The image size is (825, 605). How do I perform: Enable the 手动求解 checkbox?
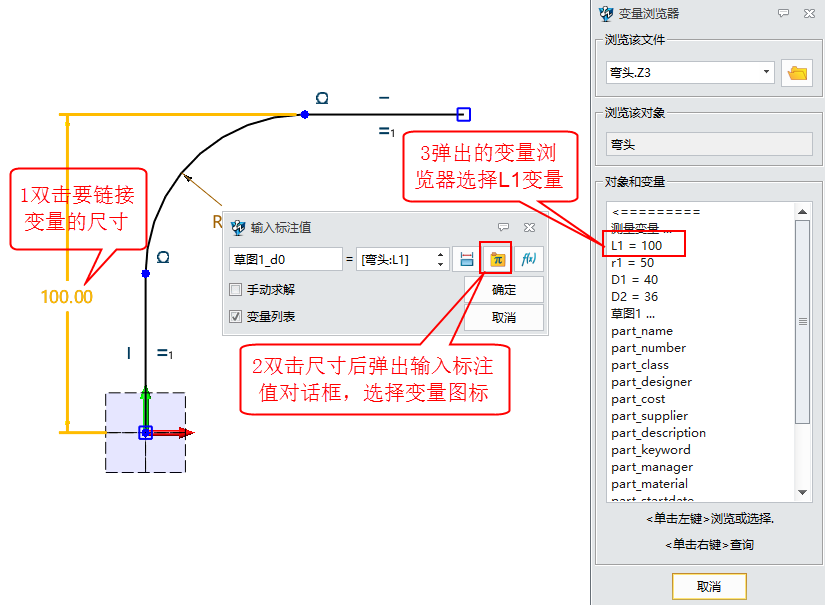[236, 290]
